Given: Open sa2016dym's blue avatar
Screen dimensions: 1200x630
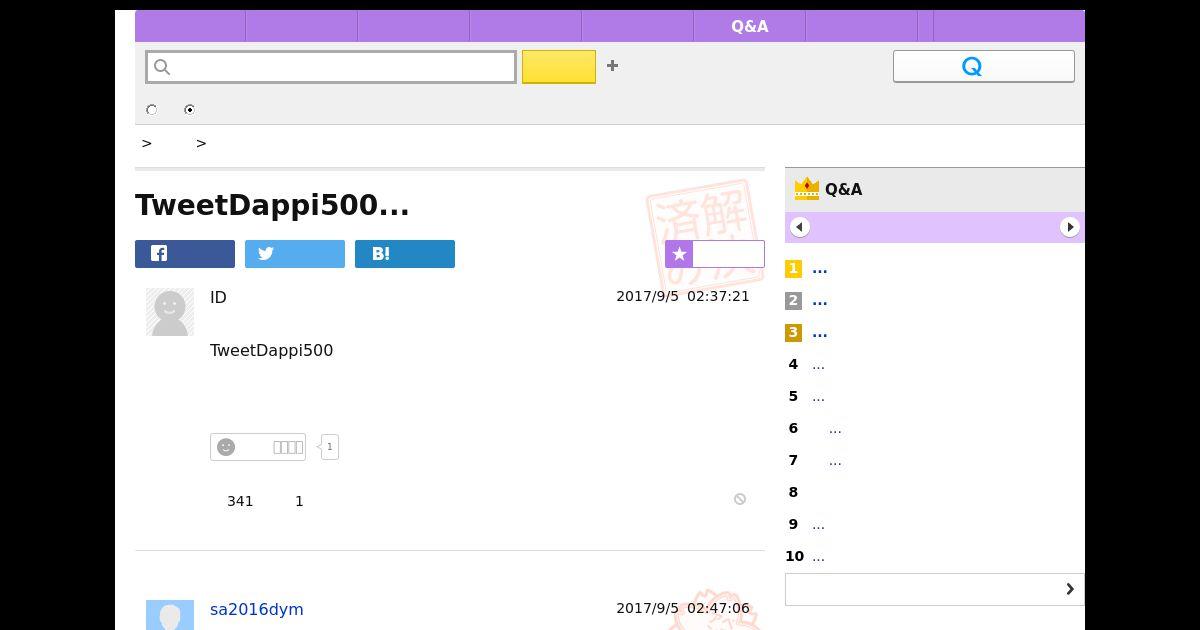Looking at the screenshot, I should click(170, 615).
